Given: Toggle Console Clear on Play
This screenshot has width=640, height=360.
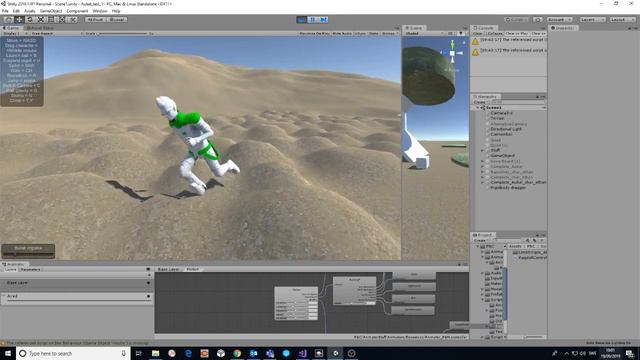Looking at the screenshot, I should point(517,33).
